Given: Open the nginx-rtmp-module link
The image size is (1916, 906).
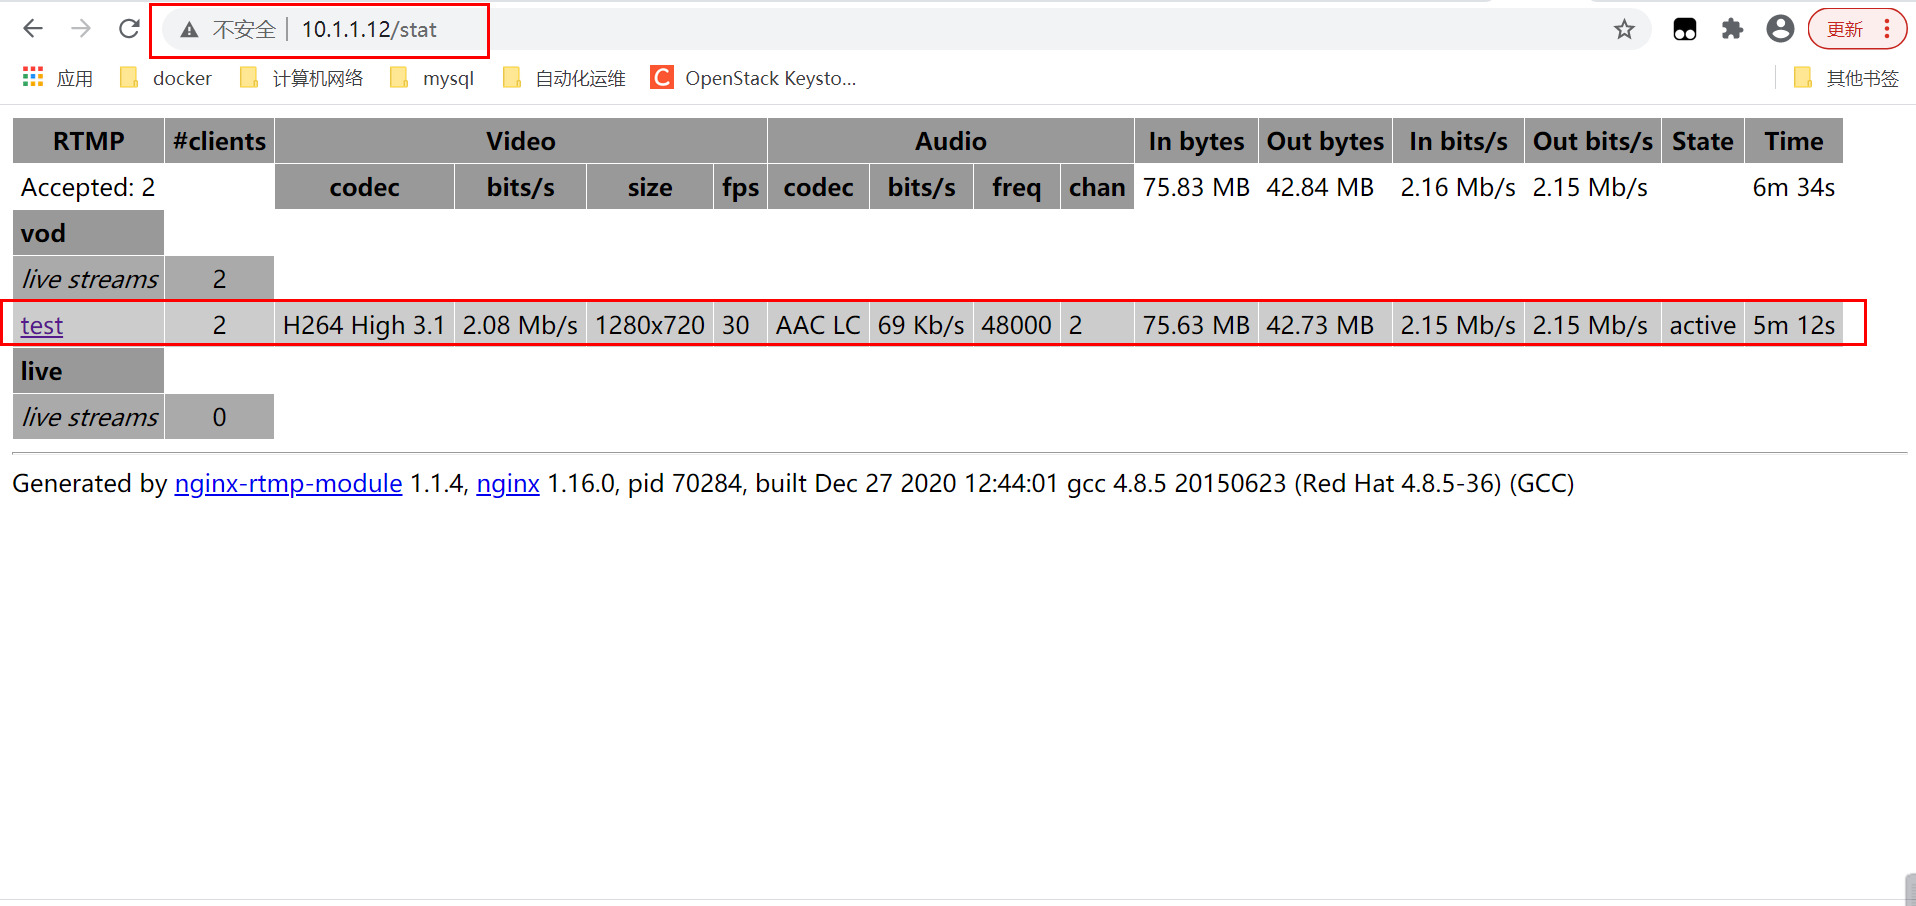Looking at the screenshot, I should click(288, 484).
